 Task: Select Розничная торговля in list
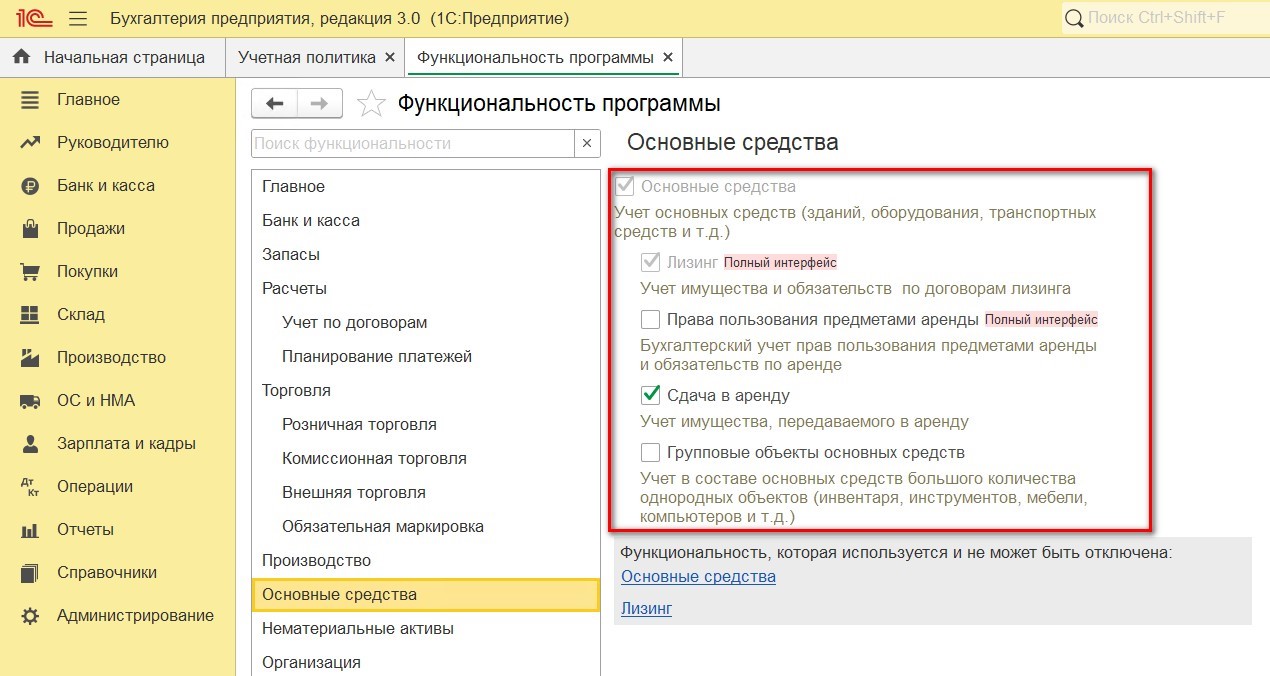pyautogui.click(x=426, y=425)
